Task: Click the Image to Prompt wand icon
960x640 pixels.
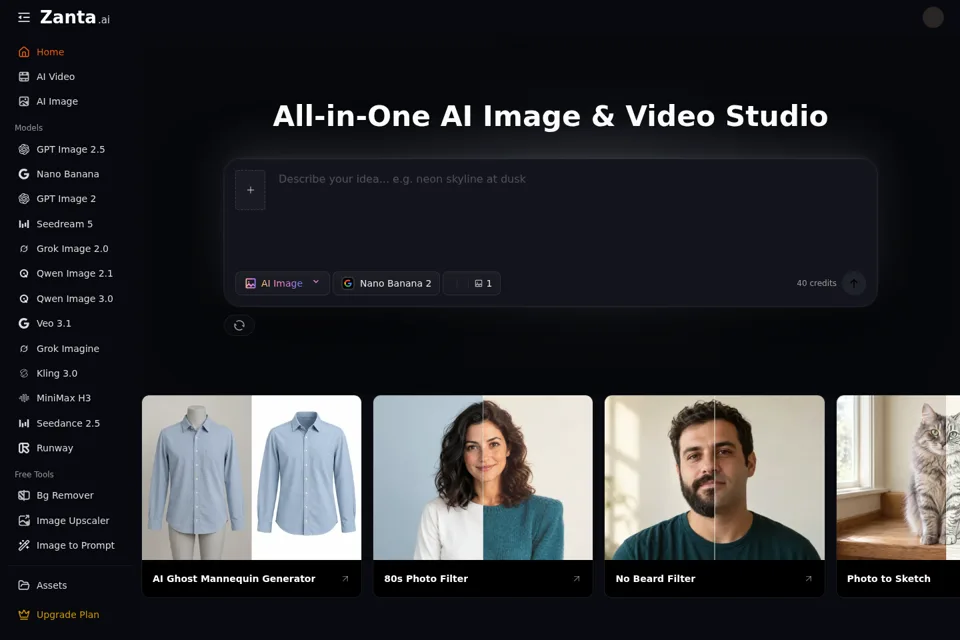Action: tap(24, 545)
